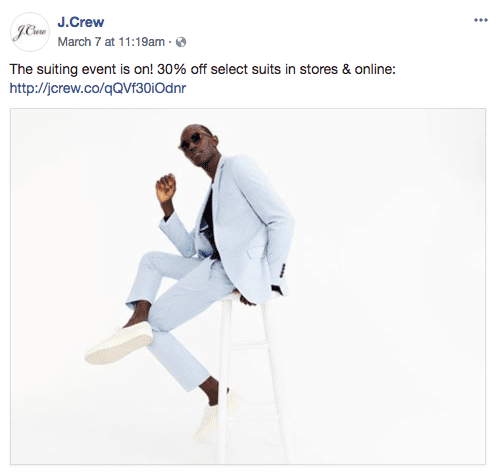Screen dimensions: 496x473
Task: Click the model's raised fist in the photo
Action: (165, 188)
